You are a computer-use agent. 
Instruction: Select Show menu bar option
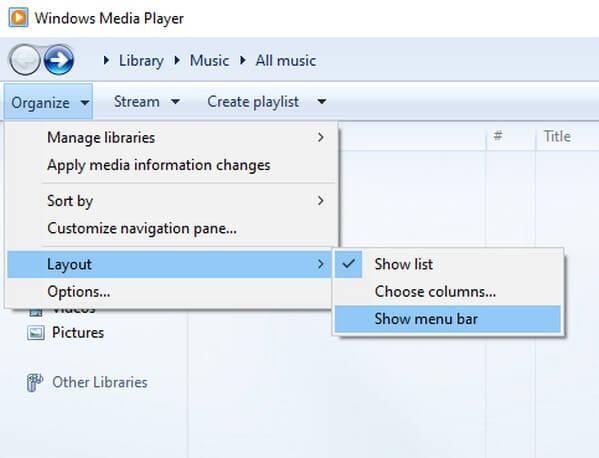click(448, 319)
